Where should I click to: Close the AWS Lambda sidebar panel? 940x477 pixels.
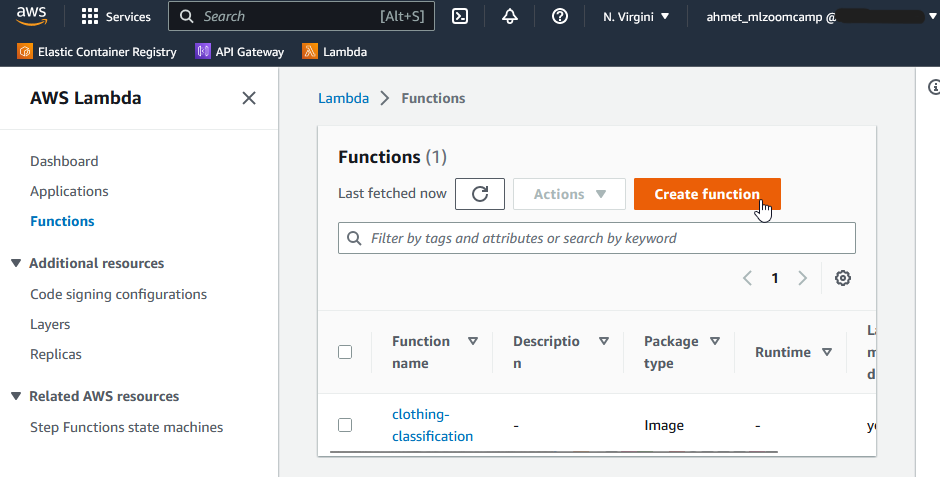[249, 98]
